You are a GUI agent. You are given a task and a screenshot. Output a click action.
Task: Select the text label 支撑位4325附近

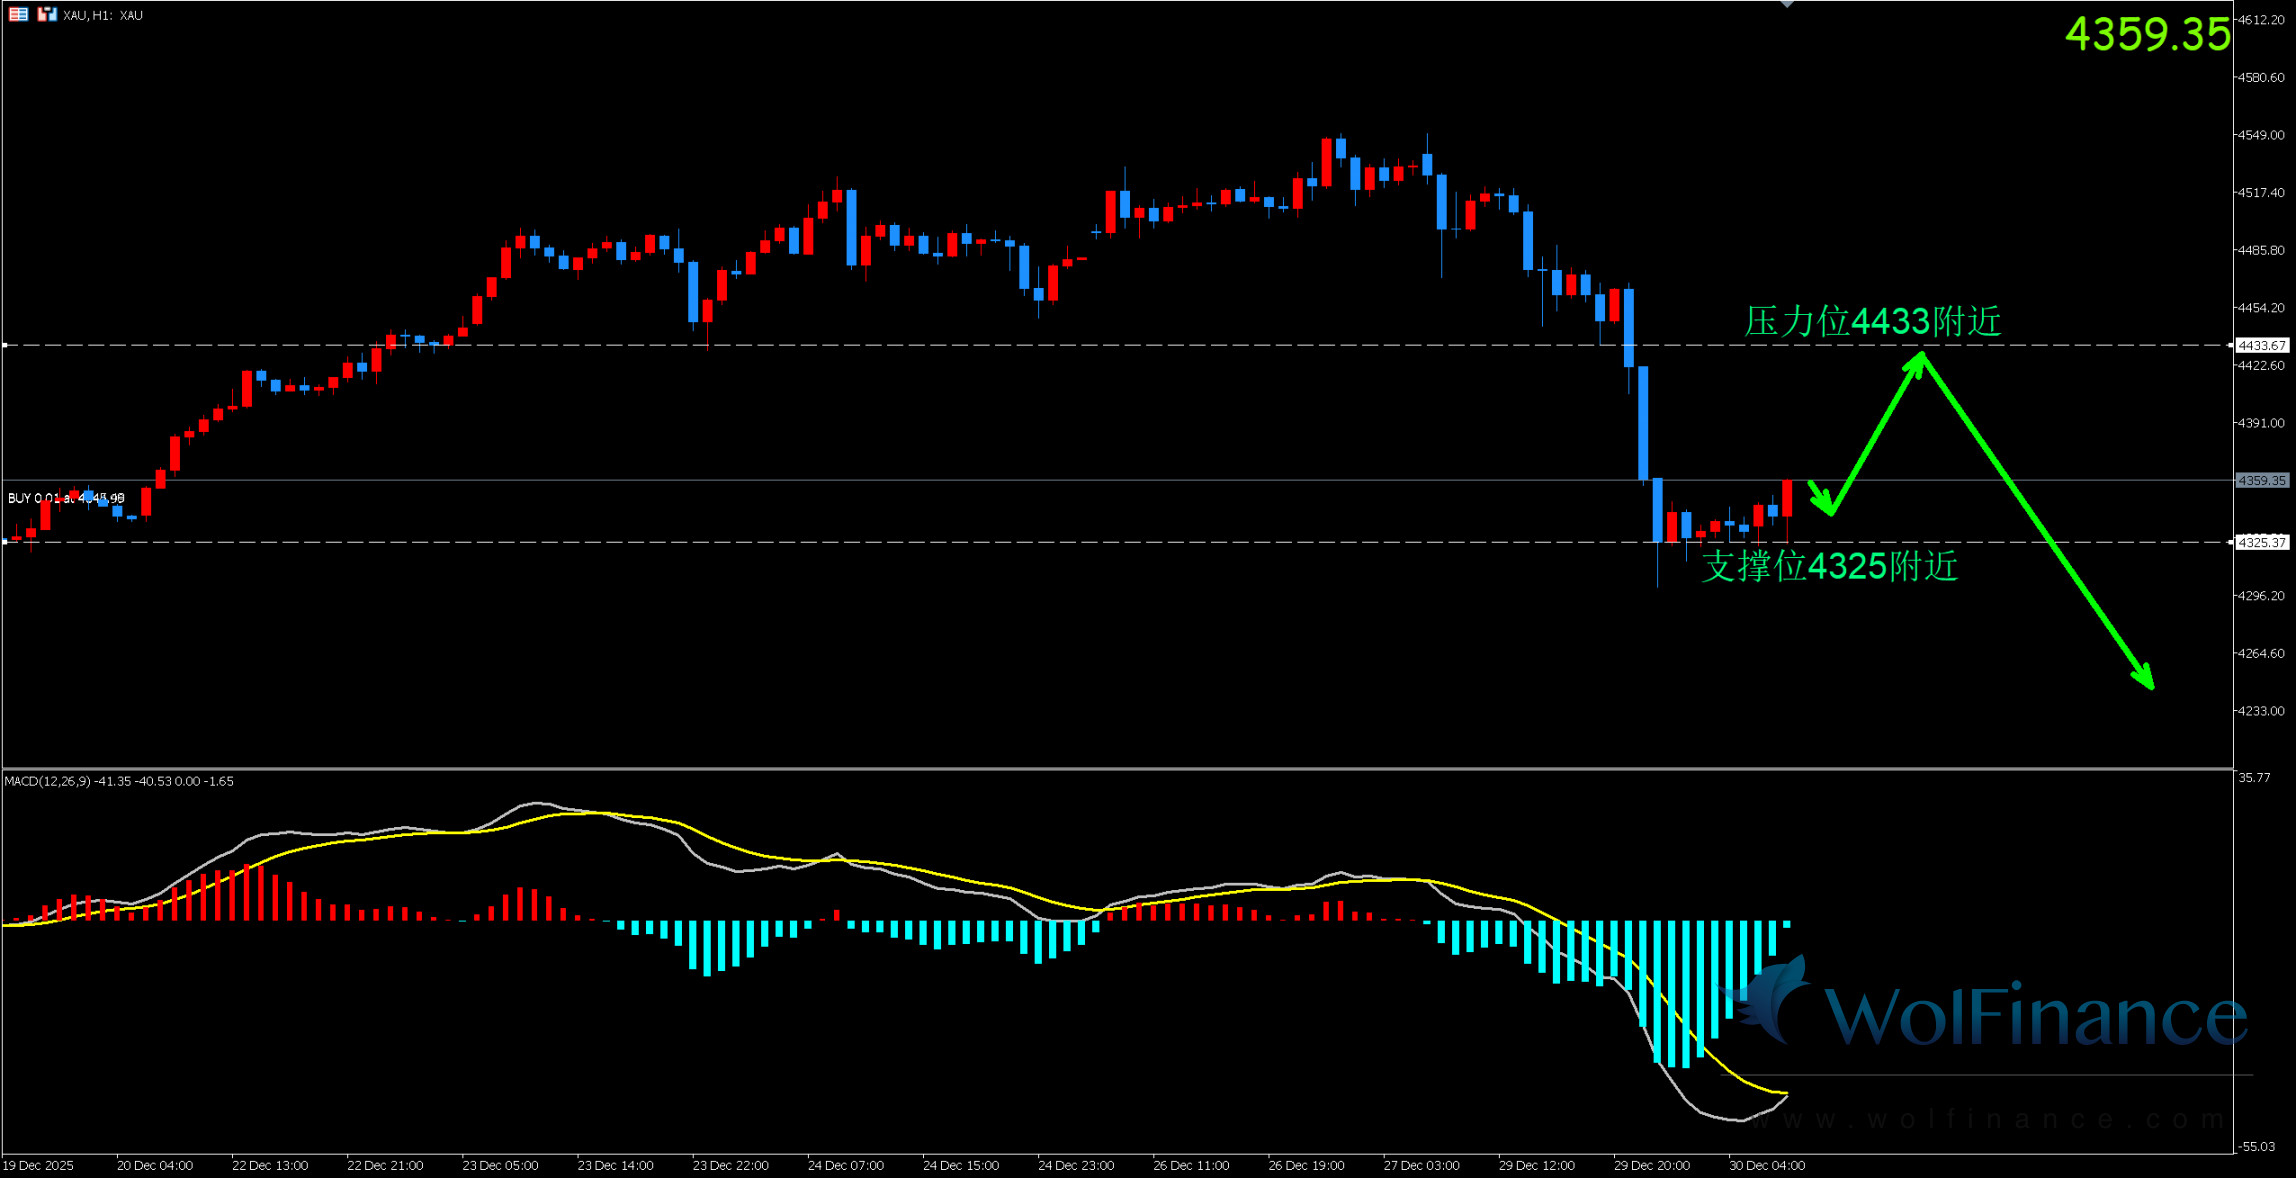[x=1829, y=566]
